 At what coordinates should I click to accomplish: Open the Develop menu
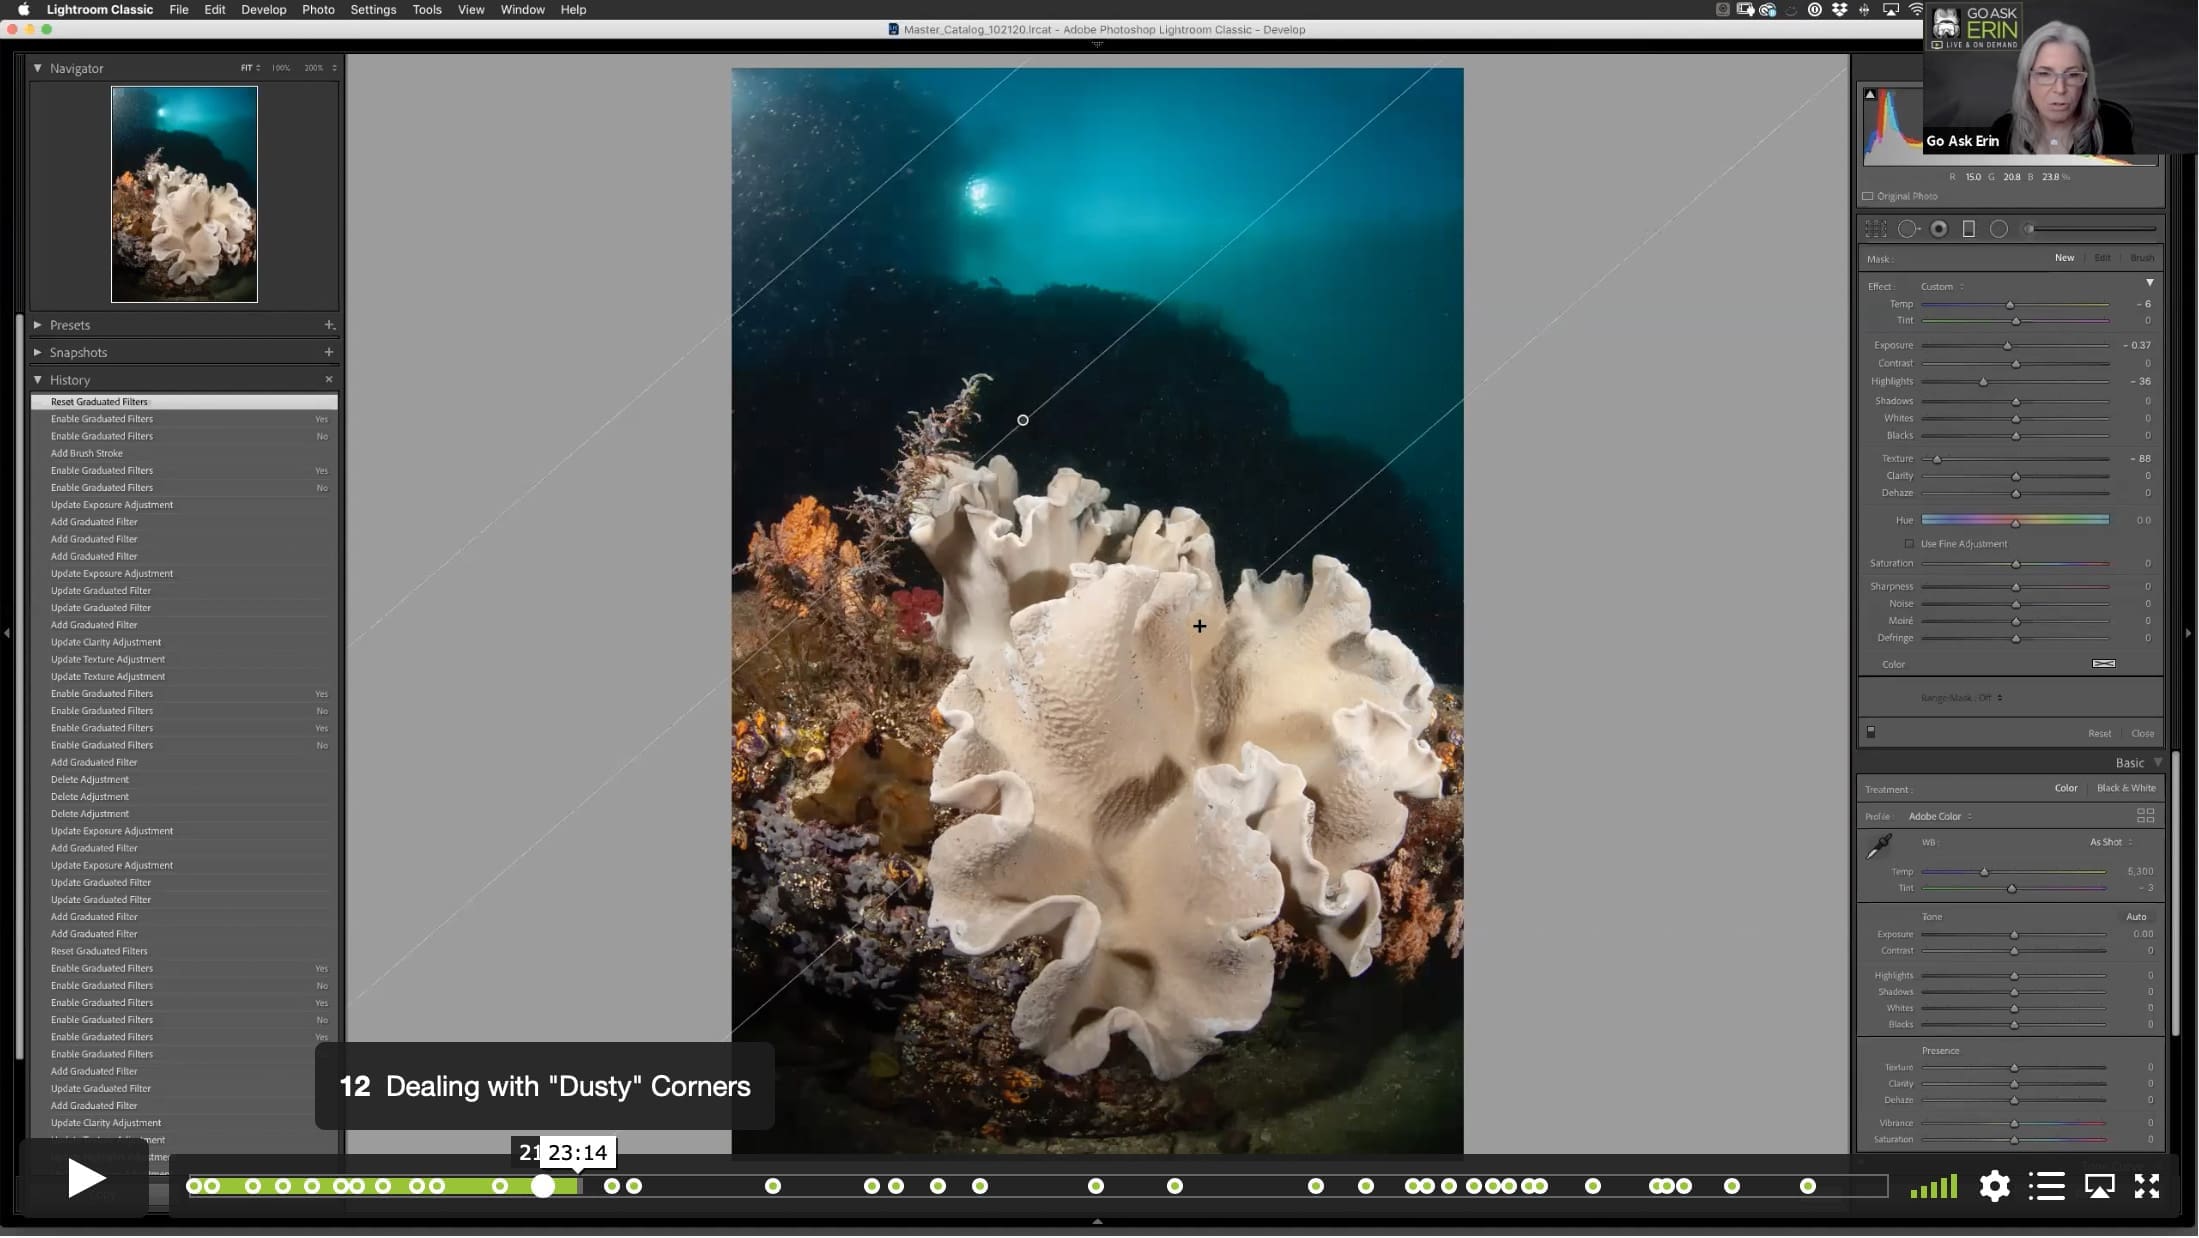(x=264, y=9)
